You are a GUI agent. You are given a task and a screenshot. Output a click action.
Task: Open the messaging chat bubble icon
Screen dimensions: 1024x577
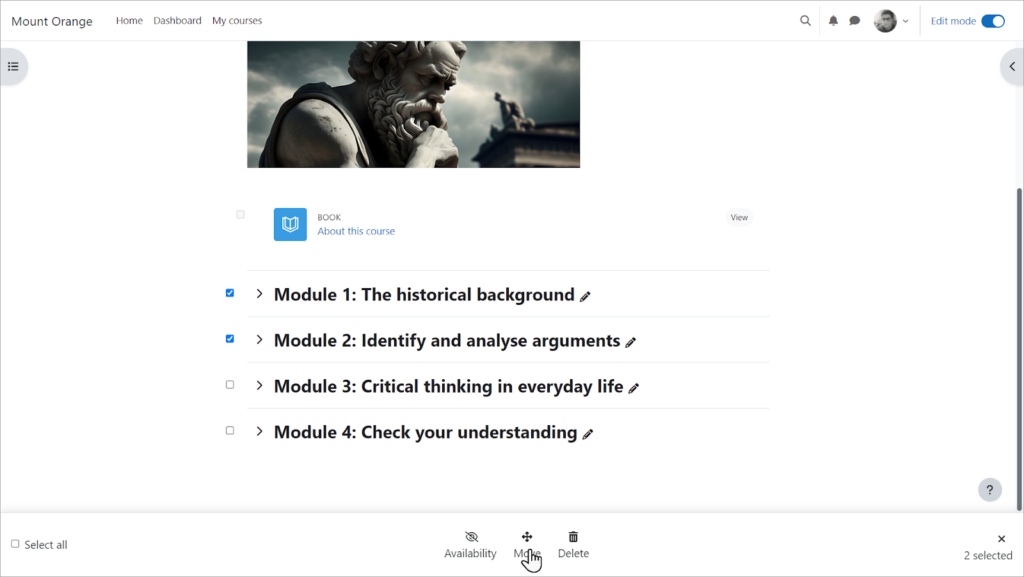855,21
